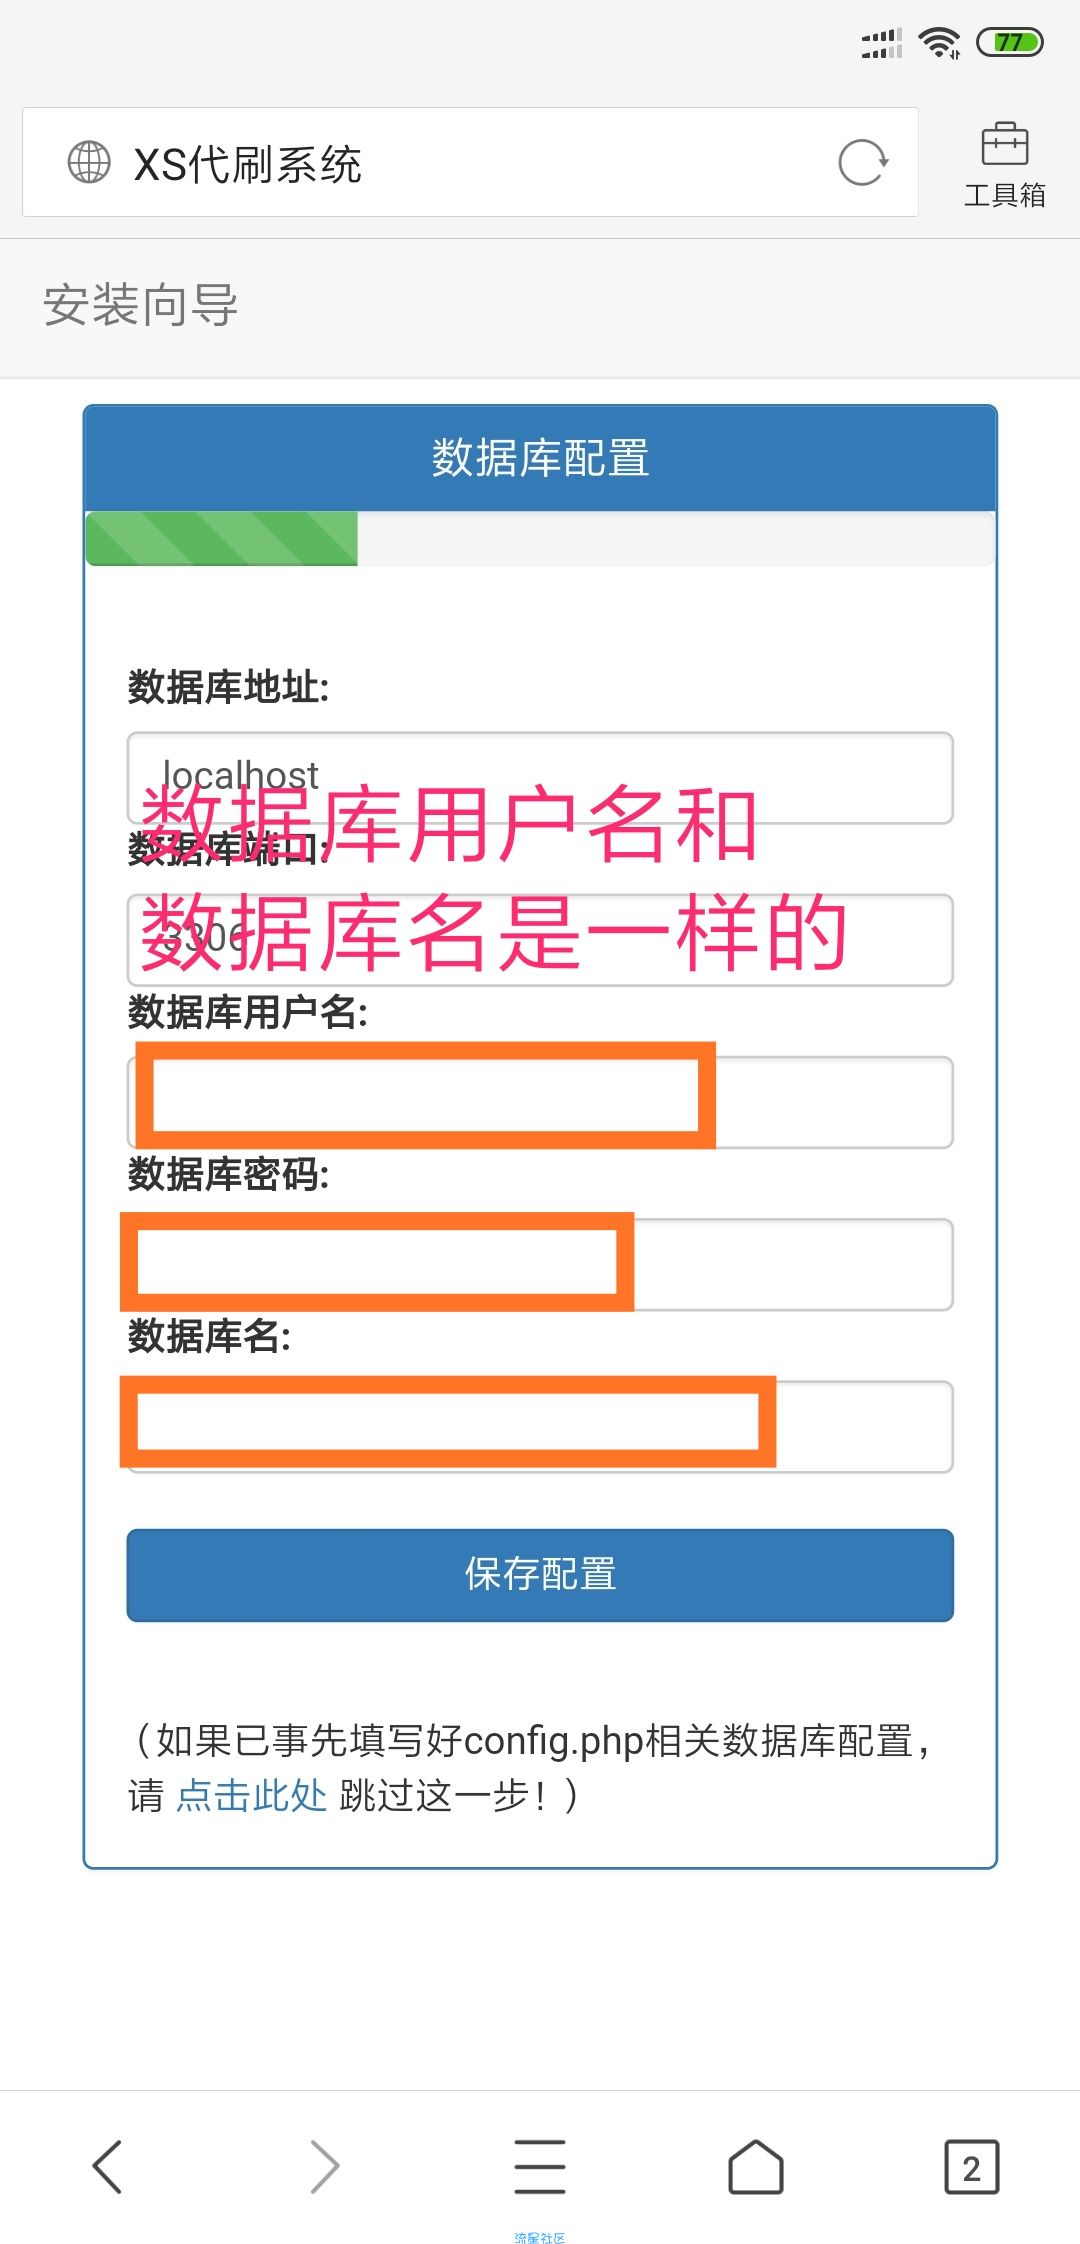Focus the database port field 3306
The height and width of the screenshot is (2244, 1080).
click(x=540, y=940)
